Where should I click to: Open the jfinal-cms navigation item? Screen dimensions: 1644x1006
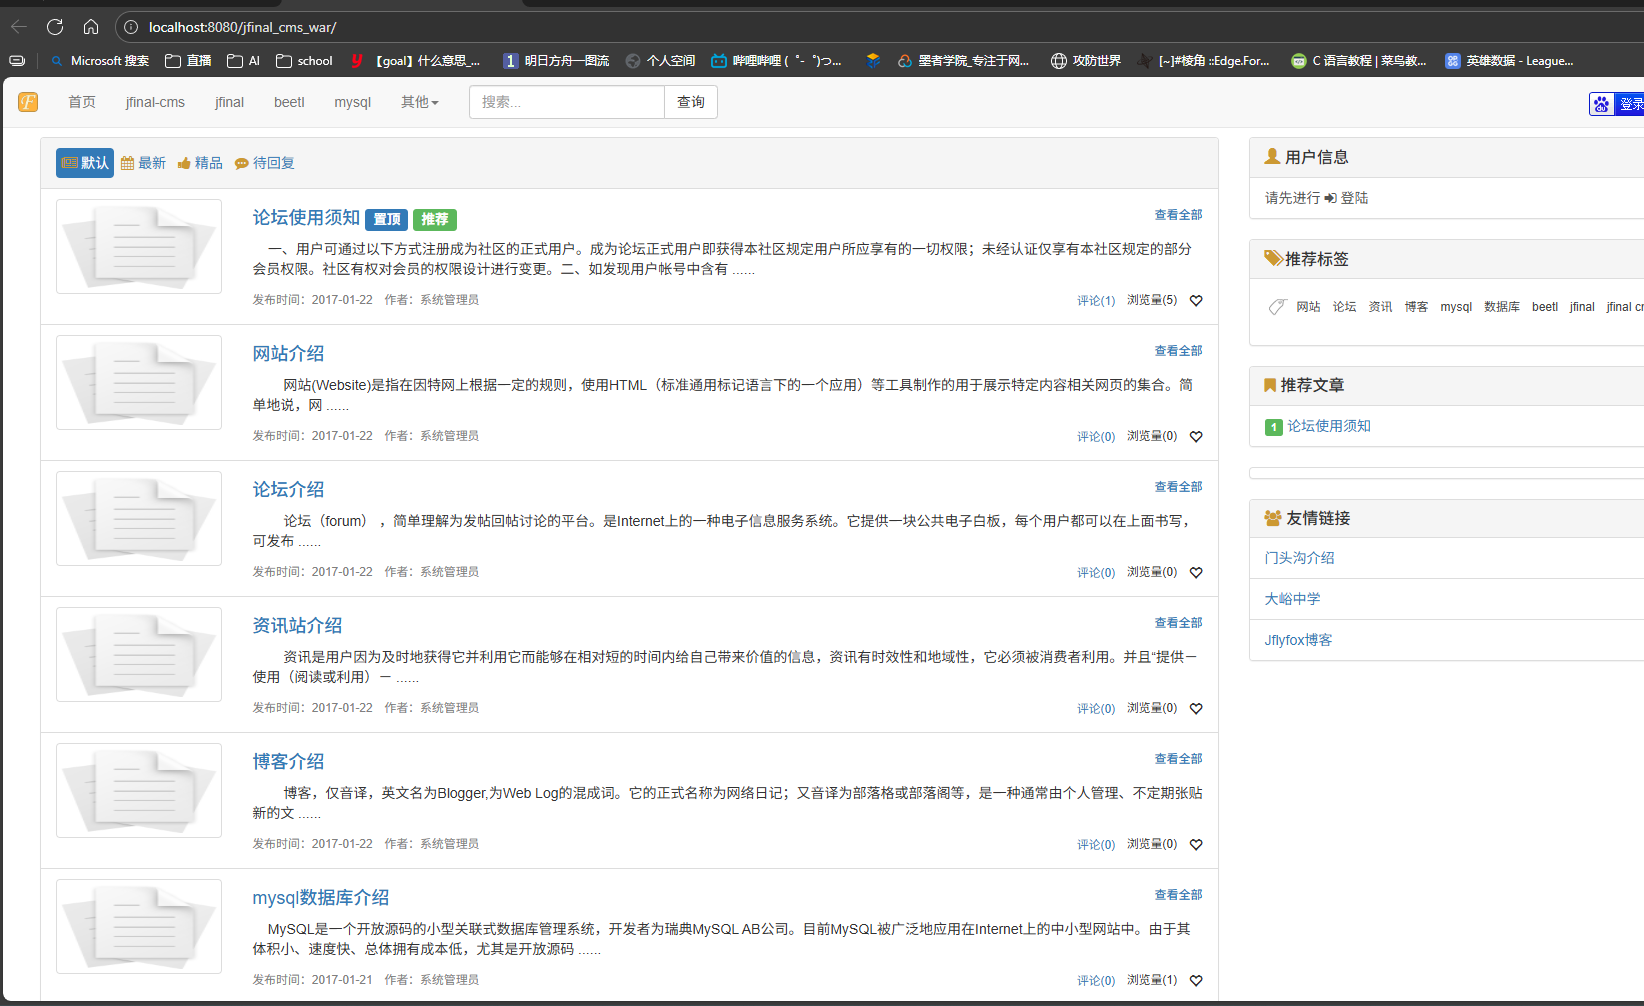pyautogui.click(x=155, y=102)
